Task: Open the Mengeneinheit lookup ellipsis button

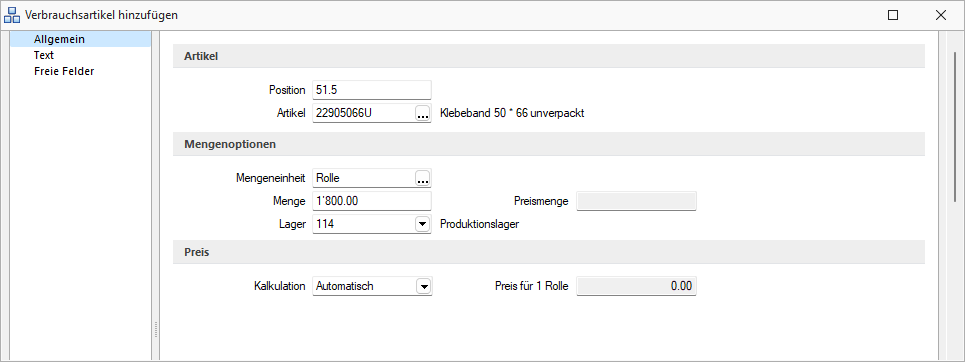Action: pos(422,179)
